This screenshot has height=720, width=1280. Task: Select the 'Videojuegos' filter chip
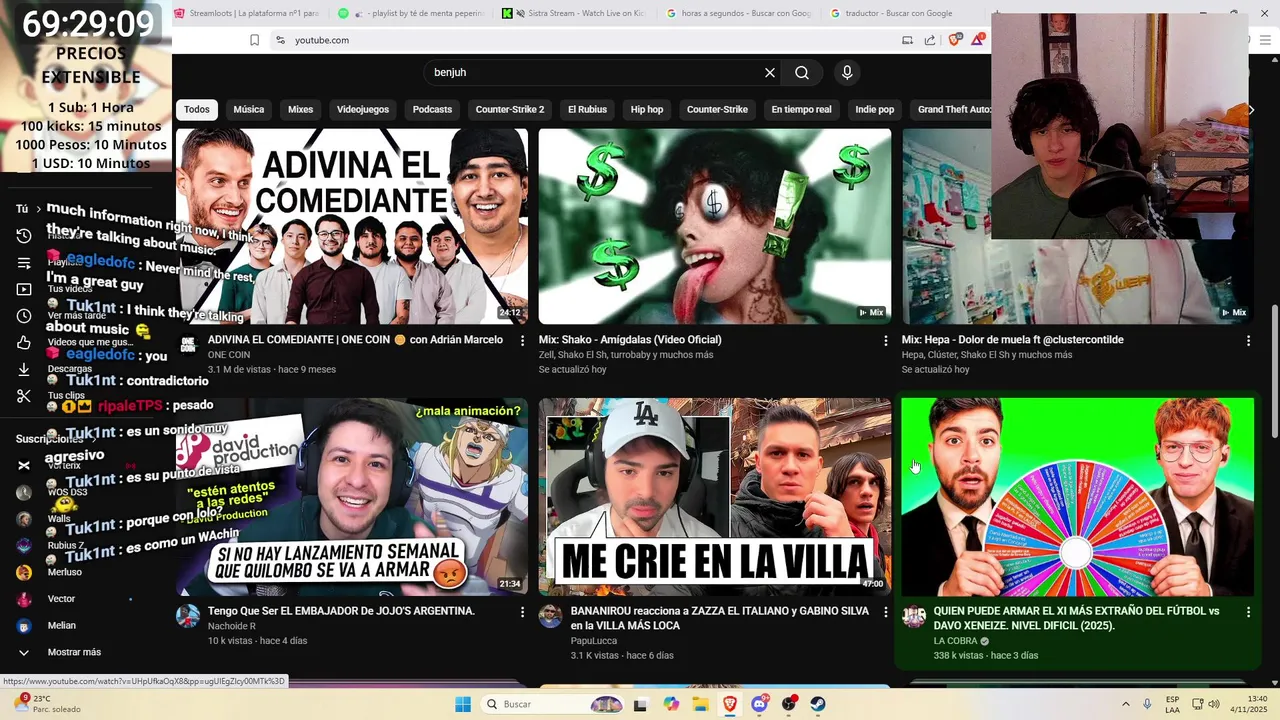(363, 109)
